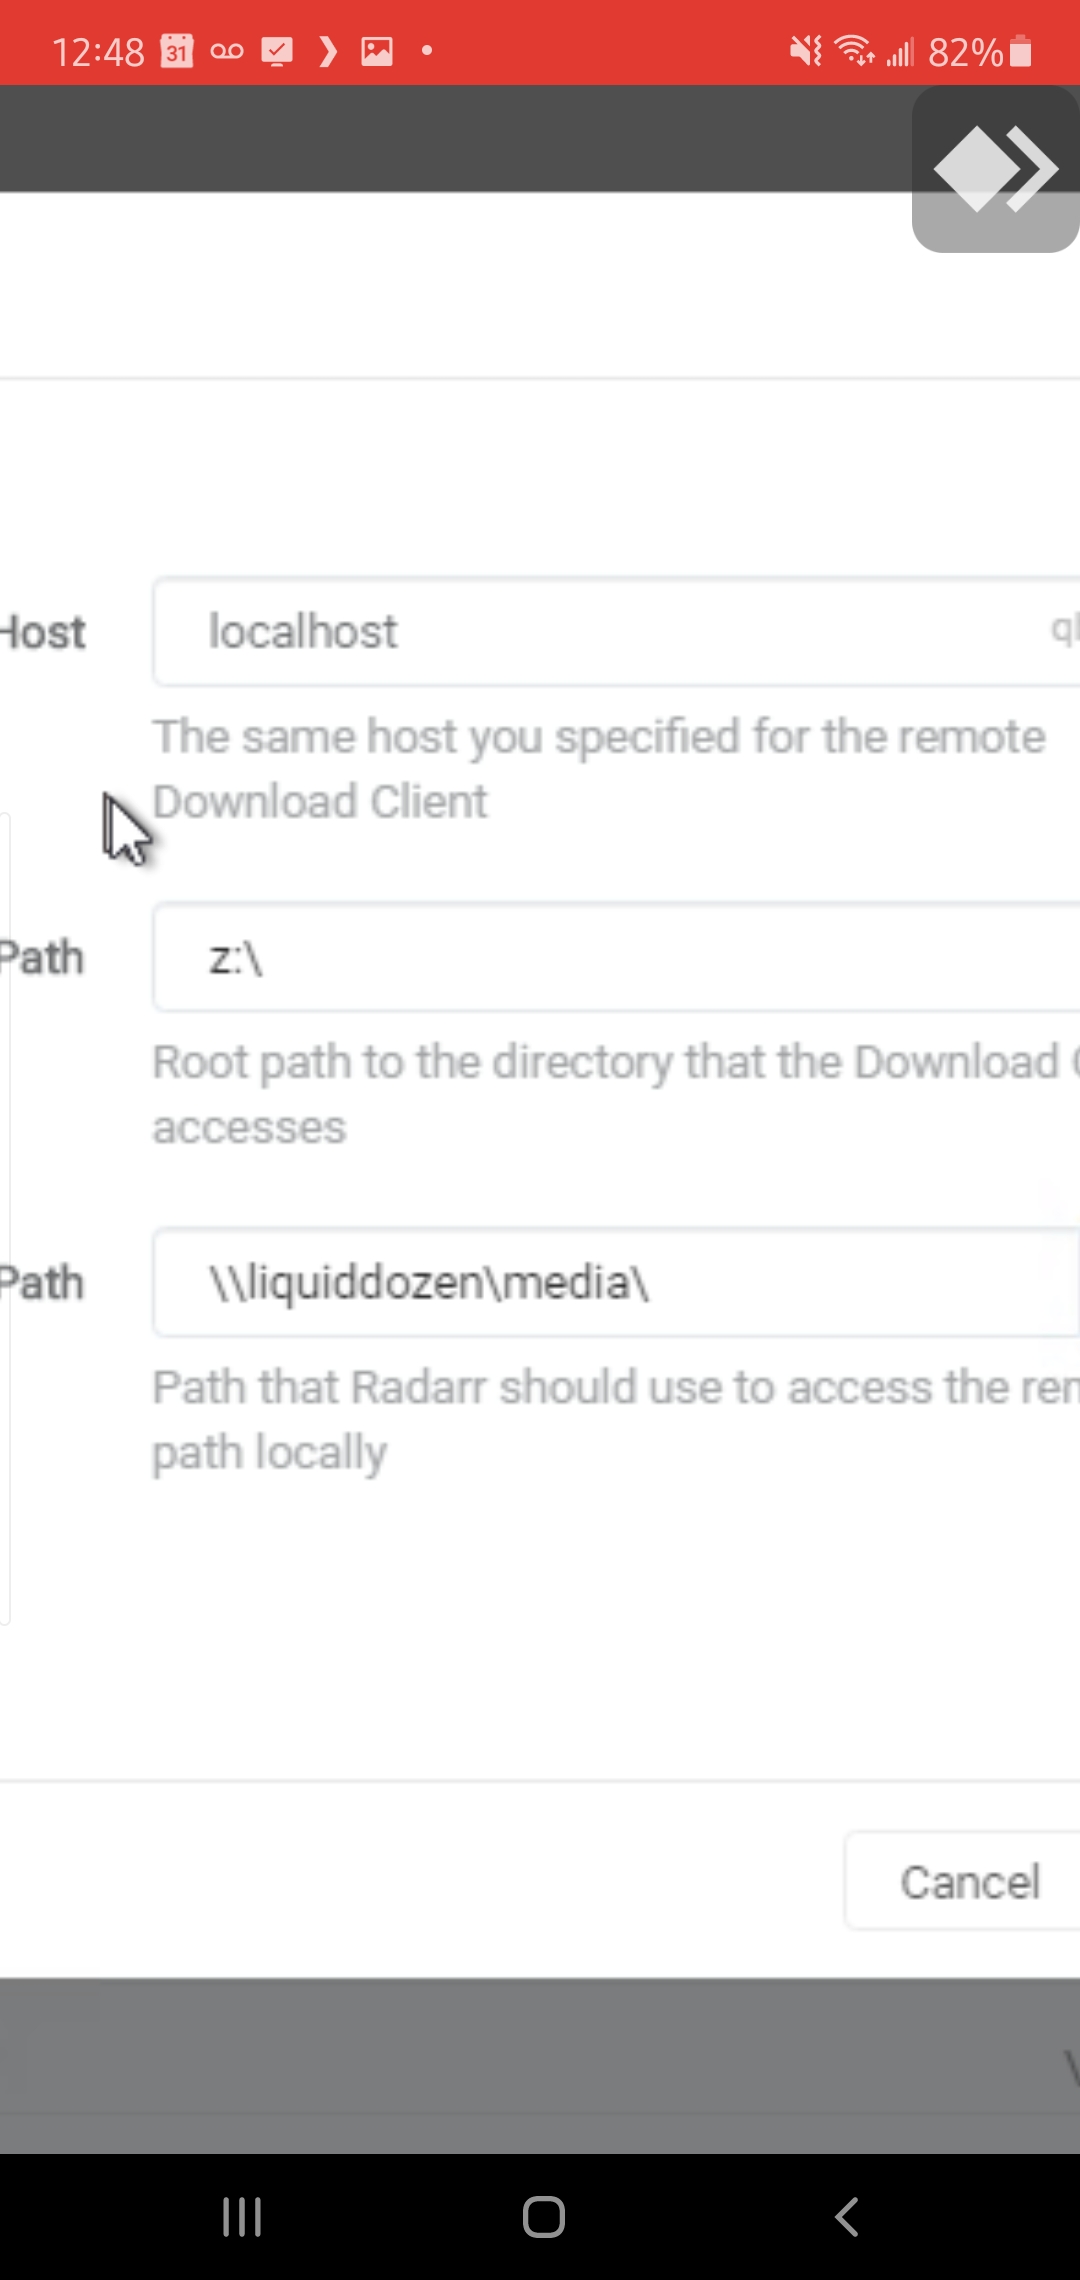This screenshot has width=1080, height=2280.
Task: Open the Recent apps navigation button
Action: tap(242, 2216)
